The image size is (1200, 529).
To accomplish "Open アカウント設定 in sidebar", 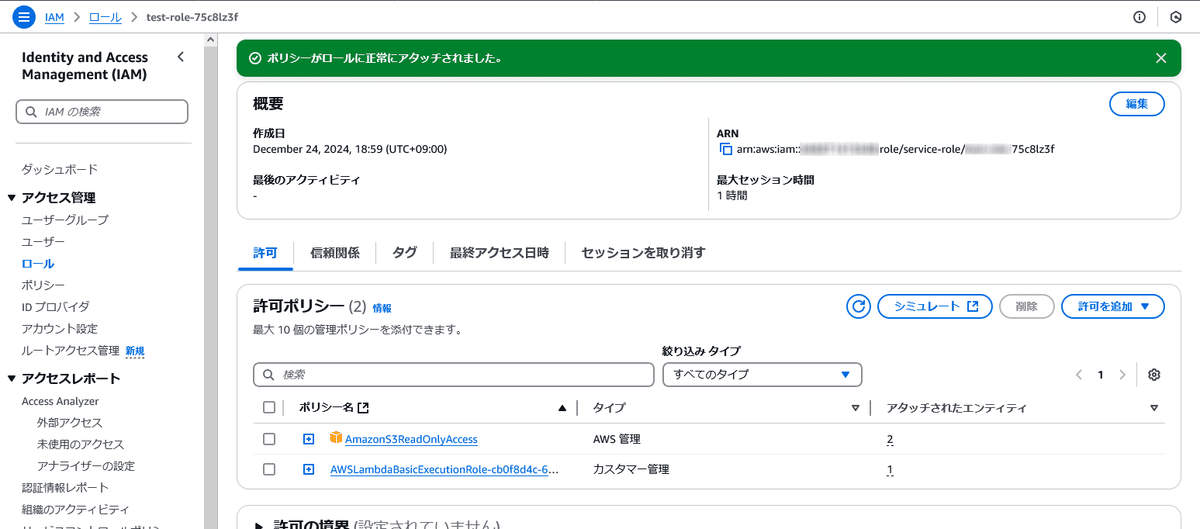I will [x=60, y=329].
